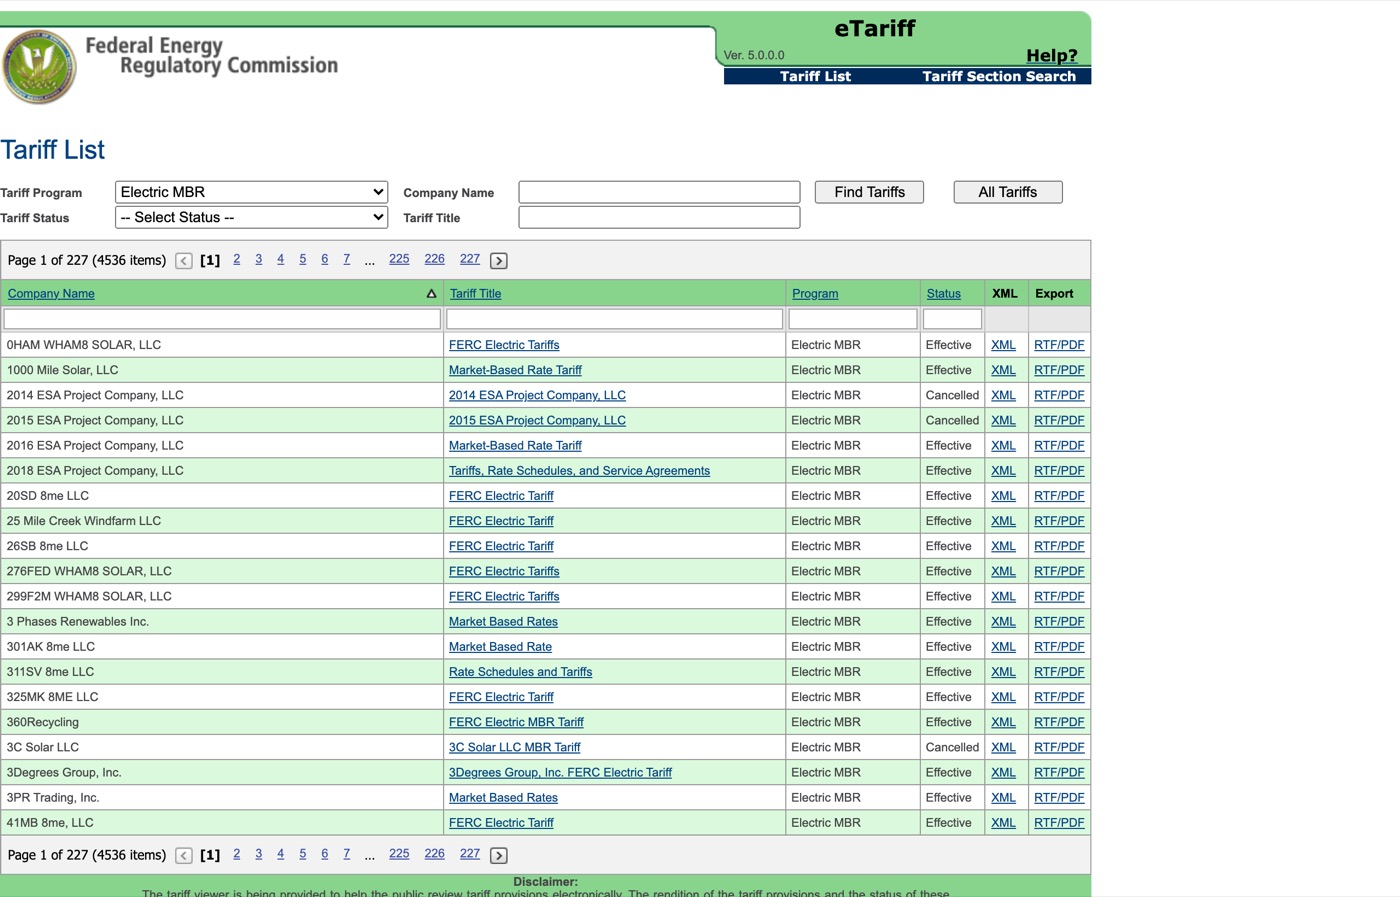The image size is (1400, 897).
Task: Go to page 2 in top pager
Action: coord(237,259)
